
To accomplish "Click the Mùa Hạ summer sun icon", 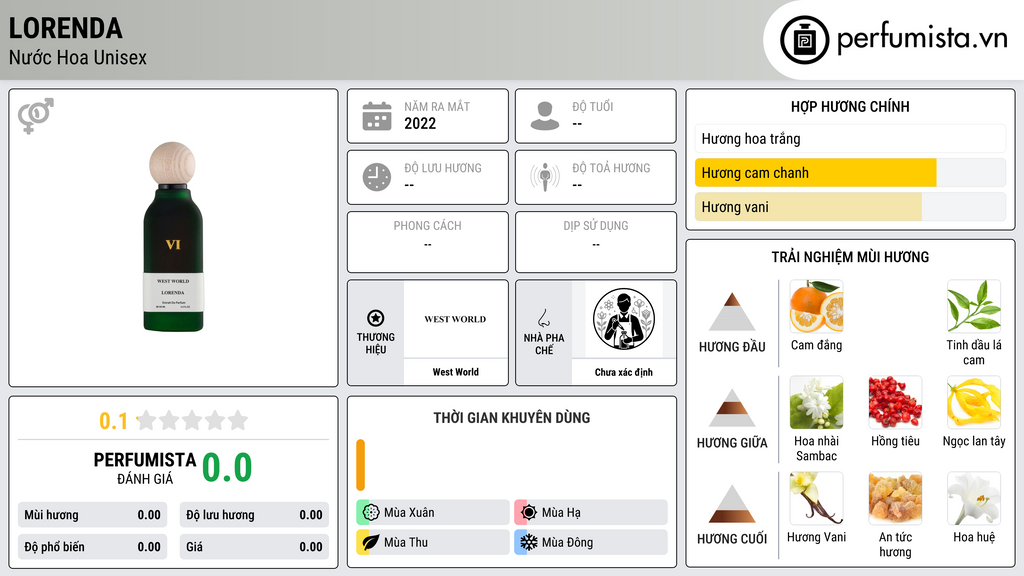I will coord(529,512).
